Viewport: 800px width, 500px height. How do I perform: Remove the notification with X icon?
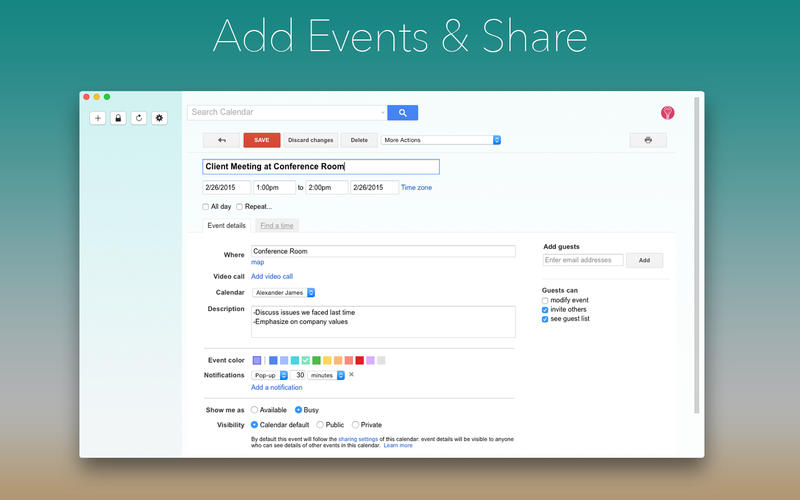pos(351,375)
